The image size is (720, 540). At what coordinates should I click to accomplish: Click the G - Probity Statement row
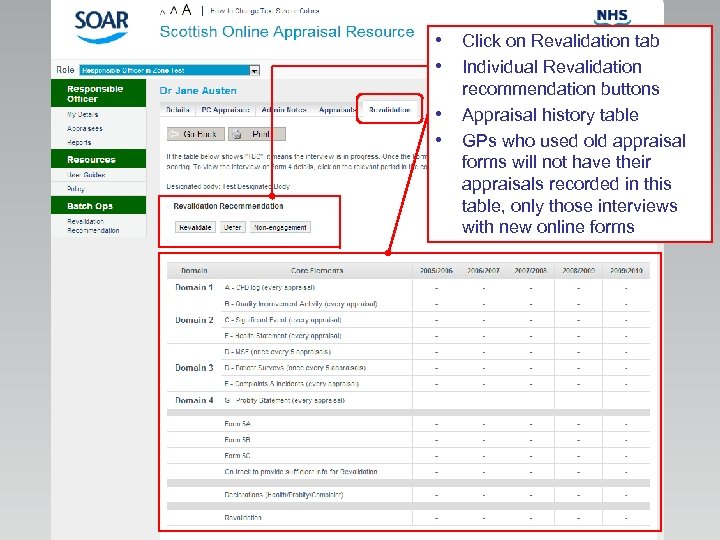408,400
